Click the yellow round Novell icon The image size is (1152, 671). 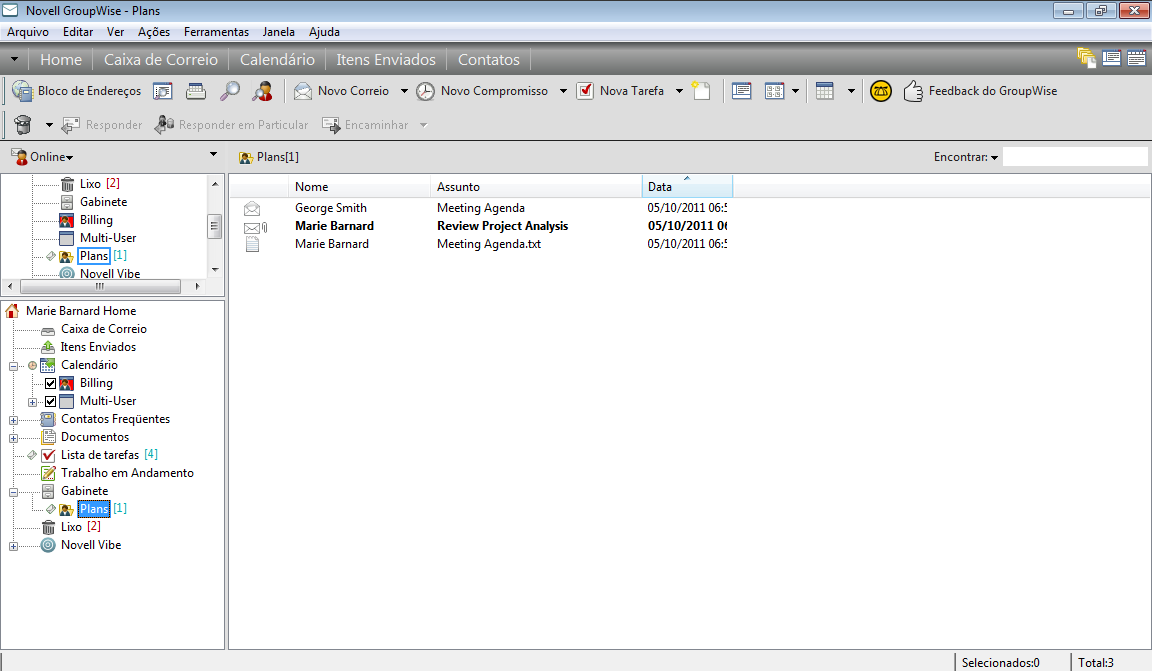click(x=880, y=91)
